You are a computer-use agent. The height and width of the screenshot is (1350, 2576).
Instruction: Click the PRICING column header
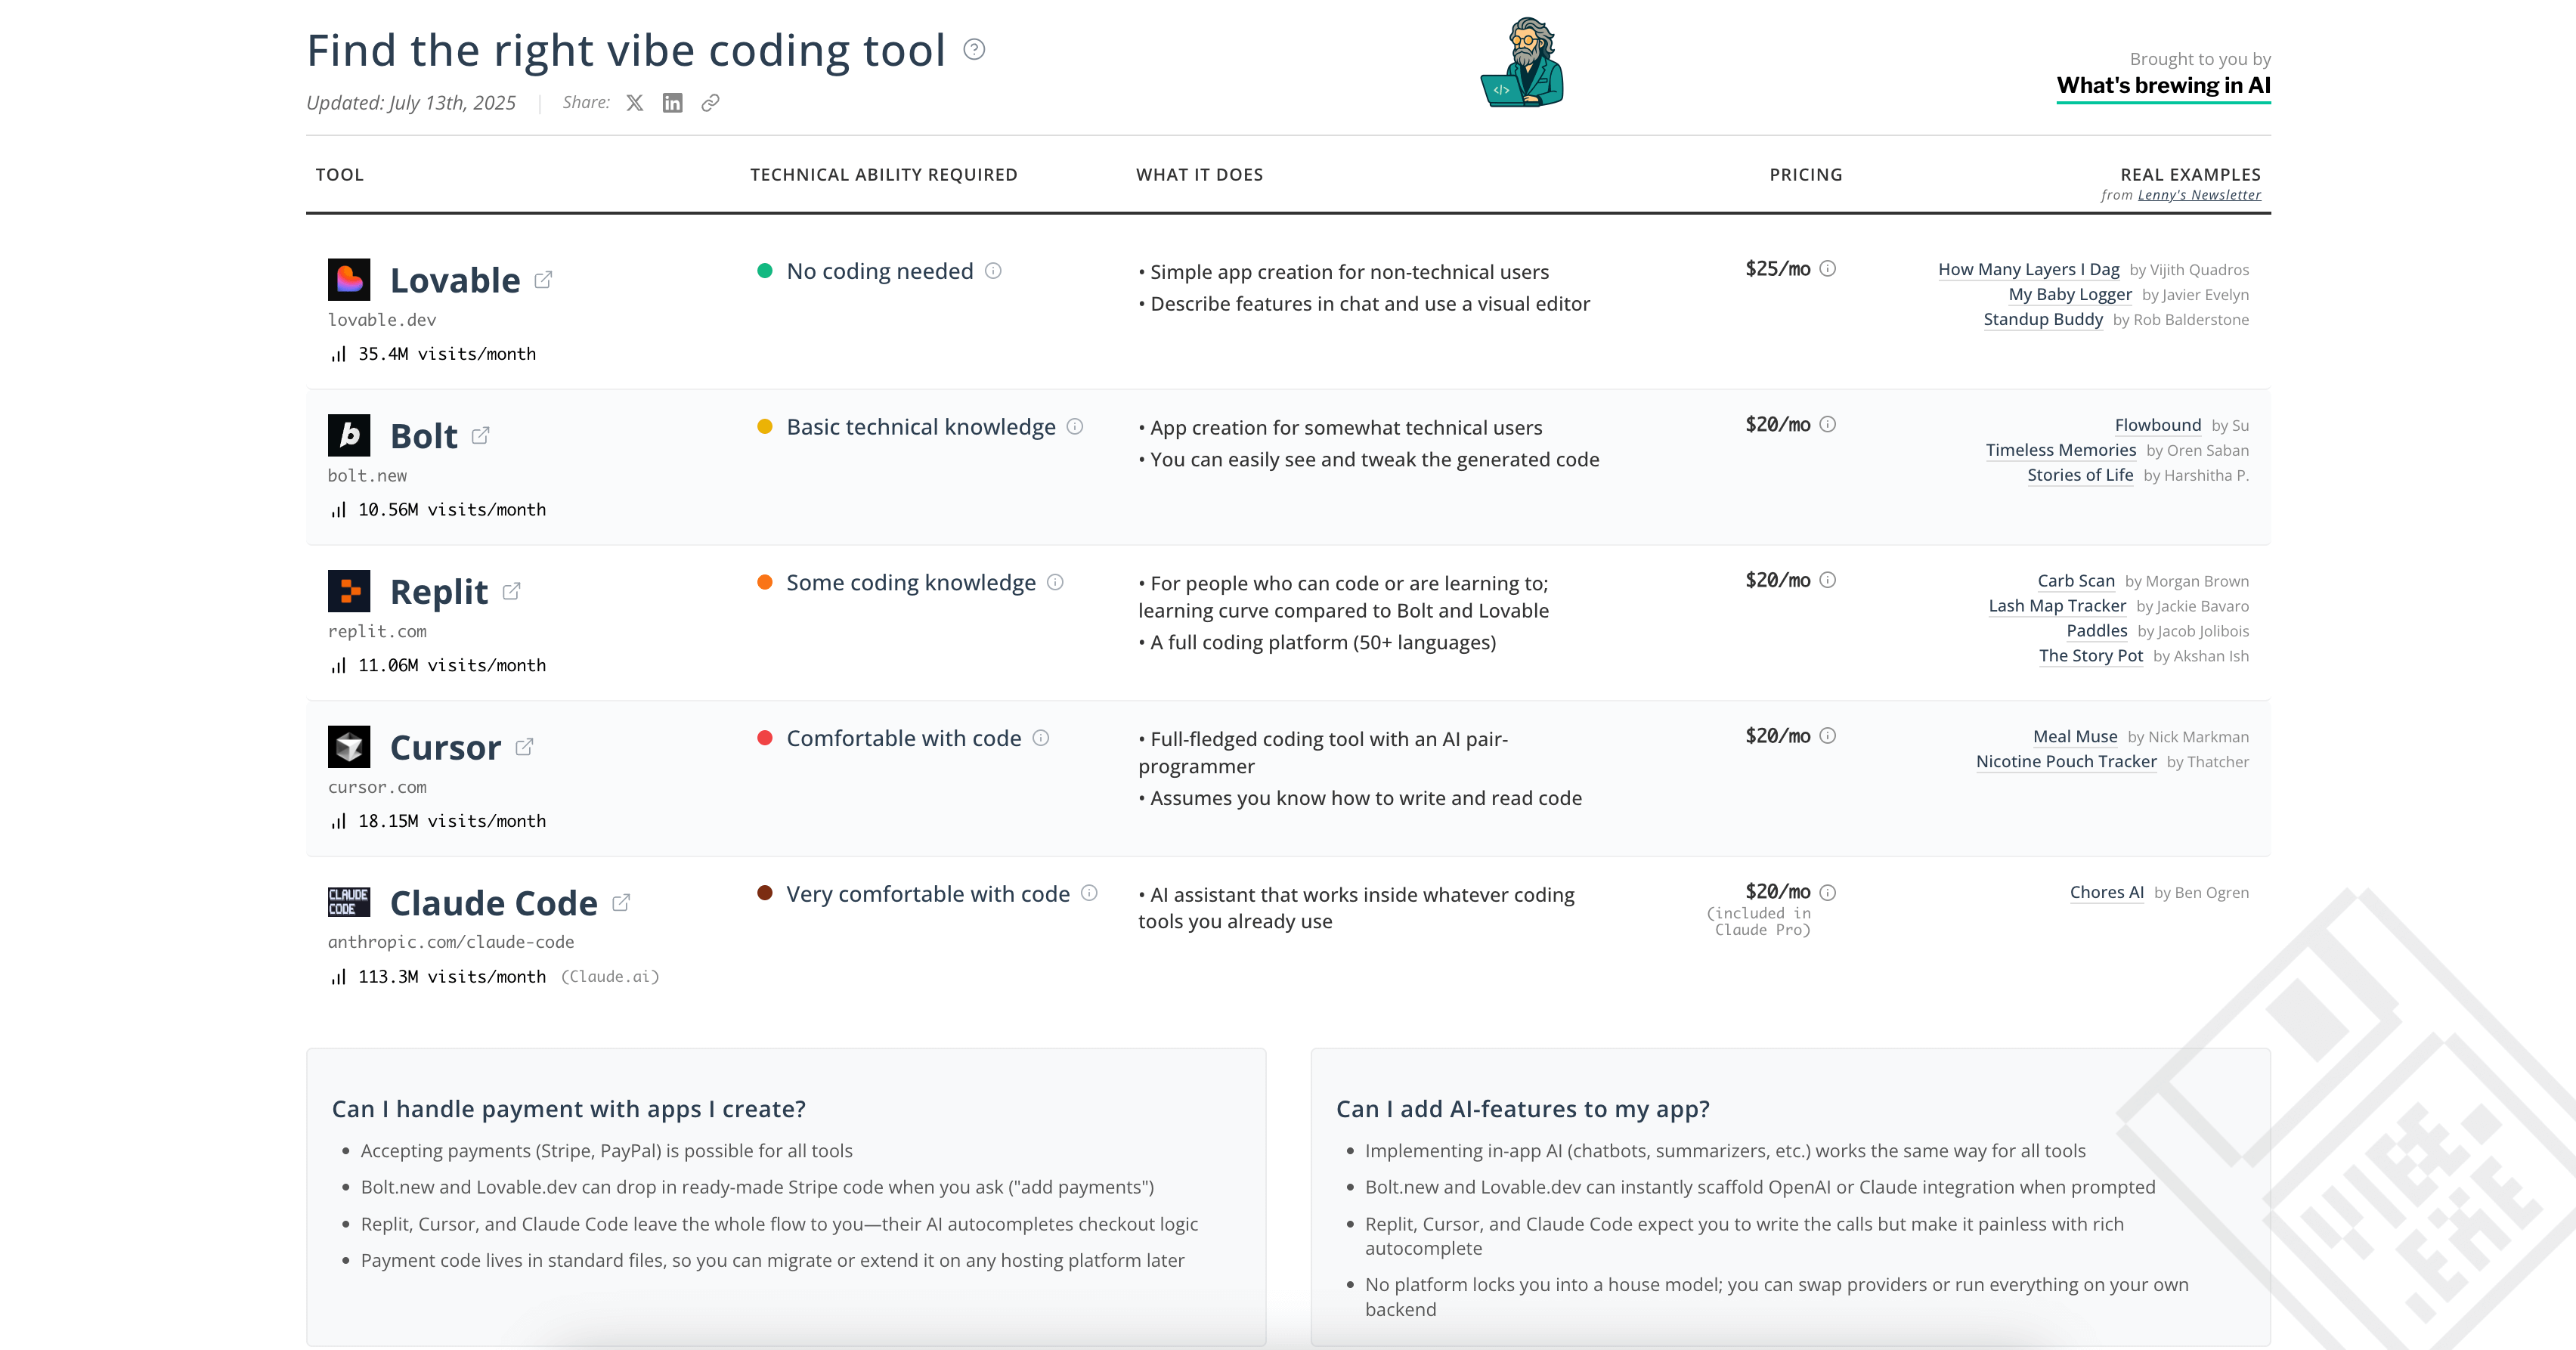click(x=1806, y=175)
